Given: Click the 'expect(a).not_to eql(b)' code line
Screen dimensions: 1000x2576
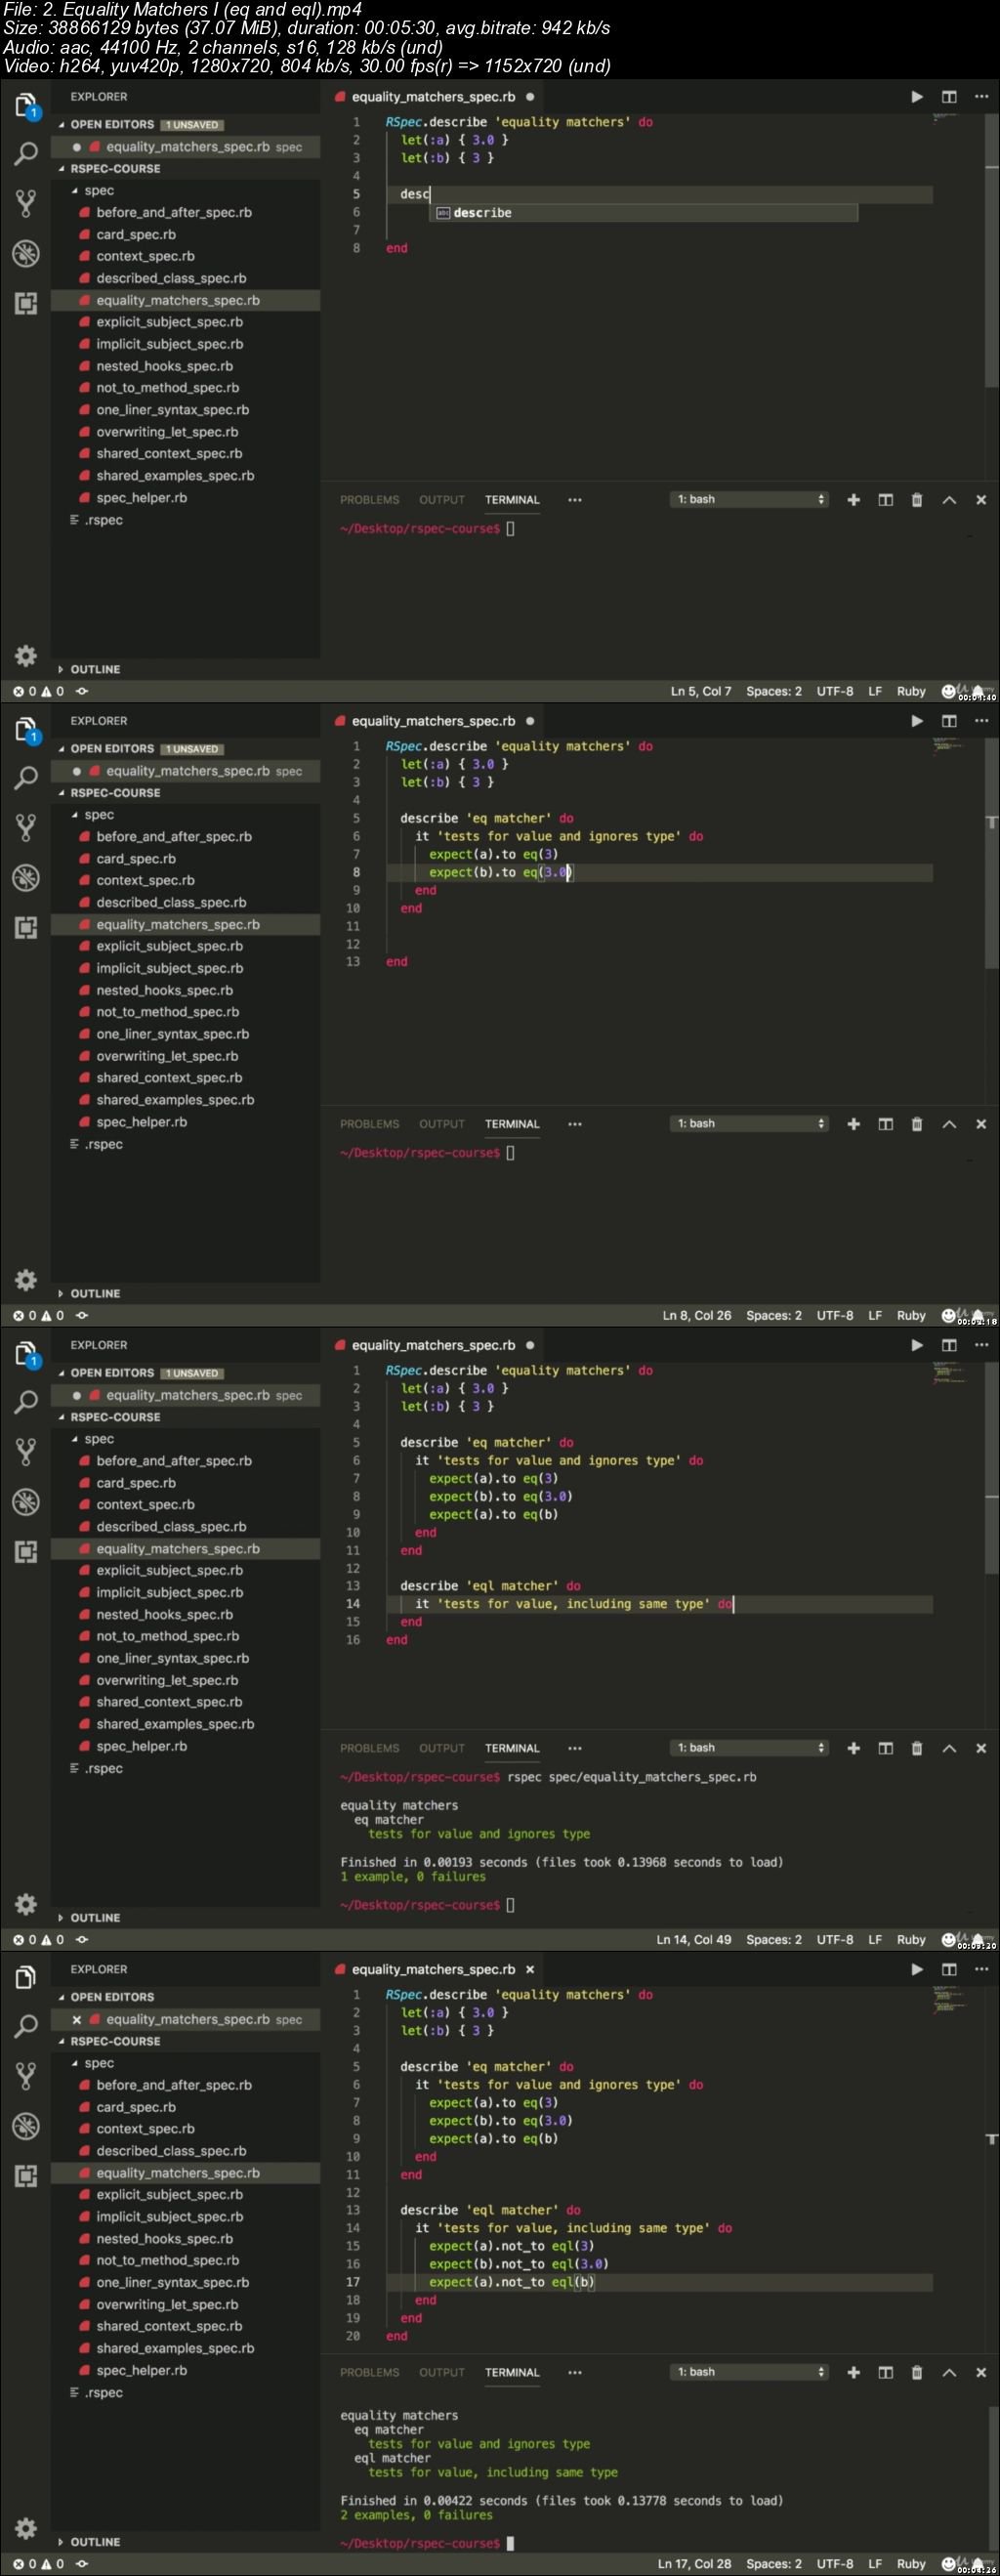Looking at the screenshot, I should (x=512, y=2282).
